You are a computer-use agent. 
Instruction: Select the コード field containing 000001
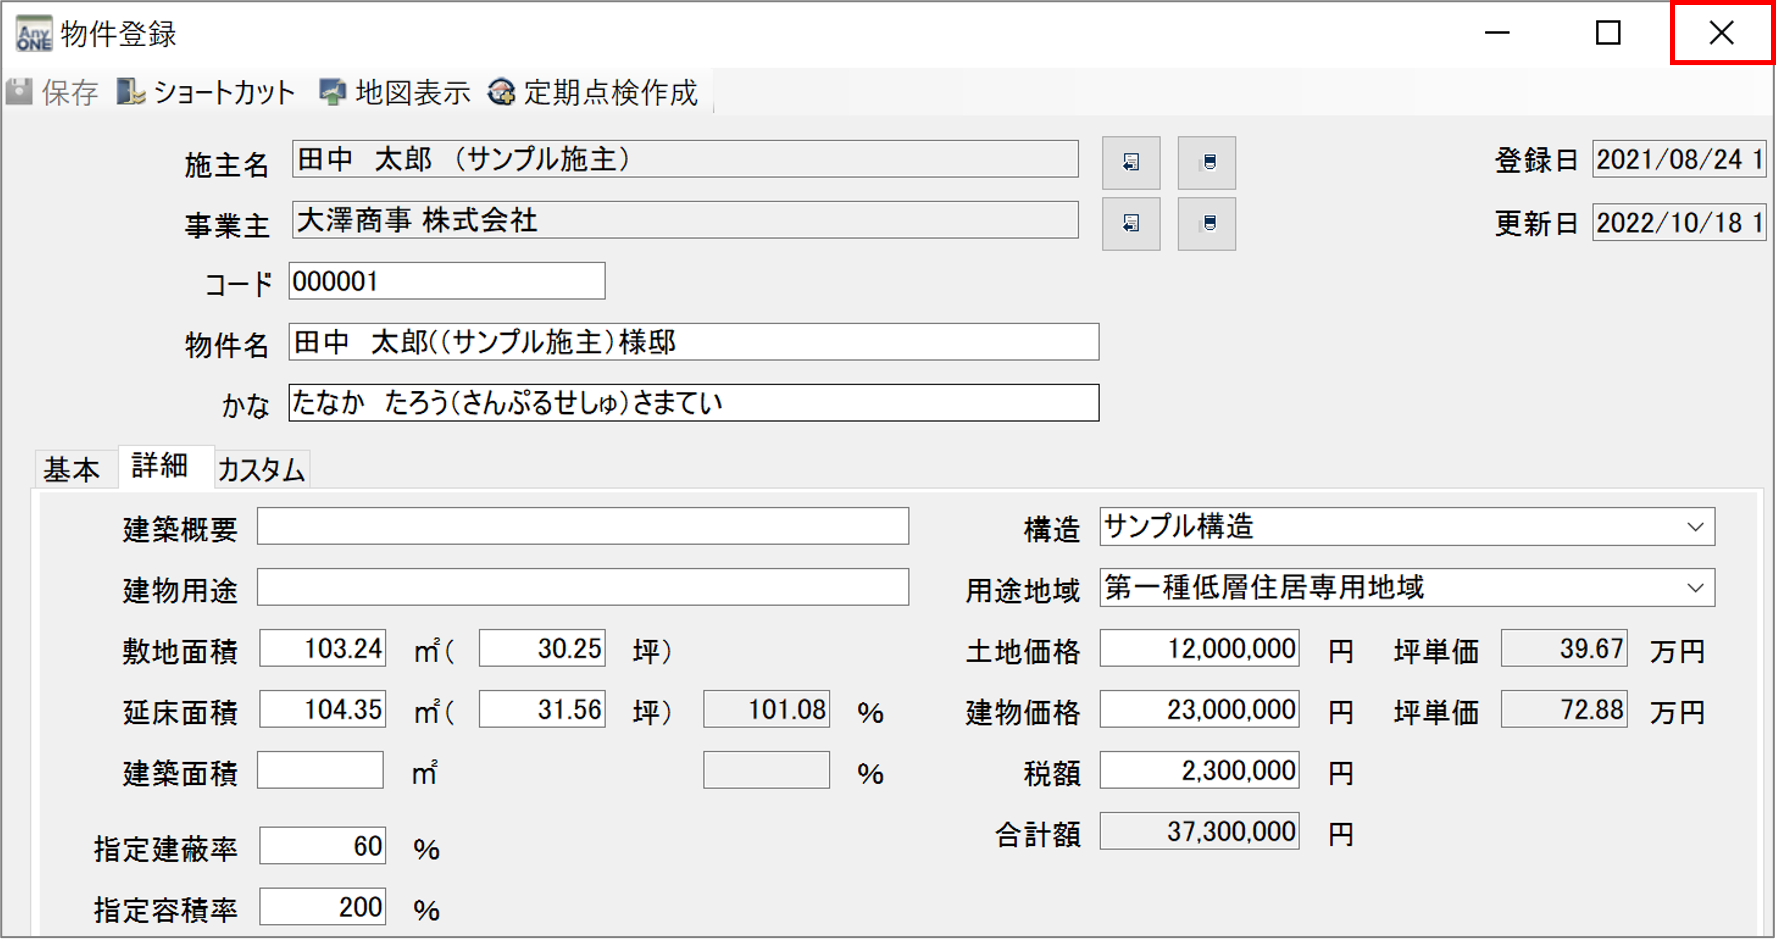tap(446, 281)
